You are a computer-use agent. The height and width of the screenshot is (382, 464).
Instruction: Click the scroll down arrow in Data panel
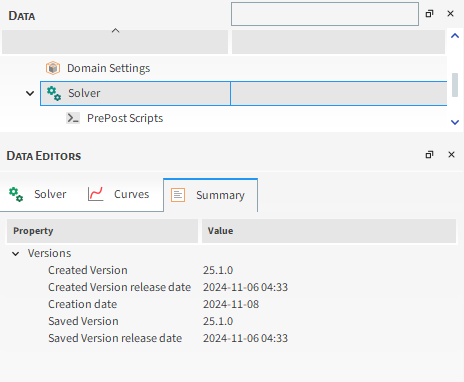click(455, 122)
